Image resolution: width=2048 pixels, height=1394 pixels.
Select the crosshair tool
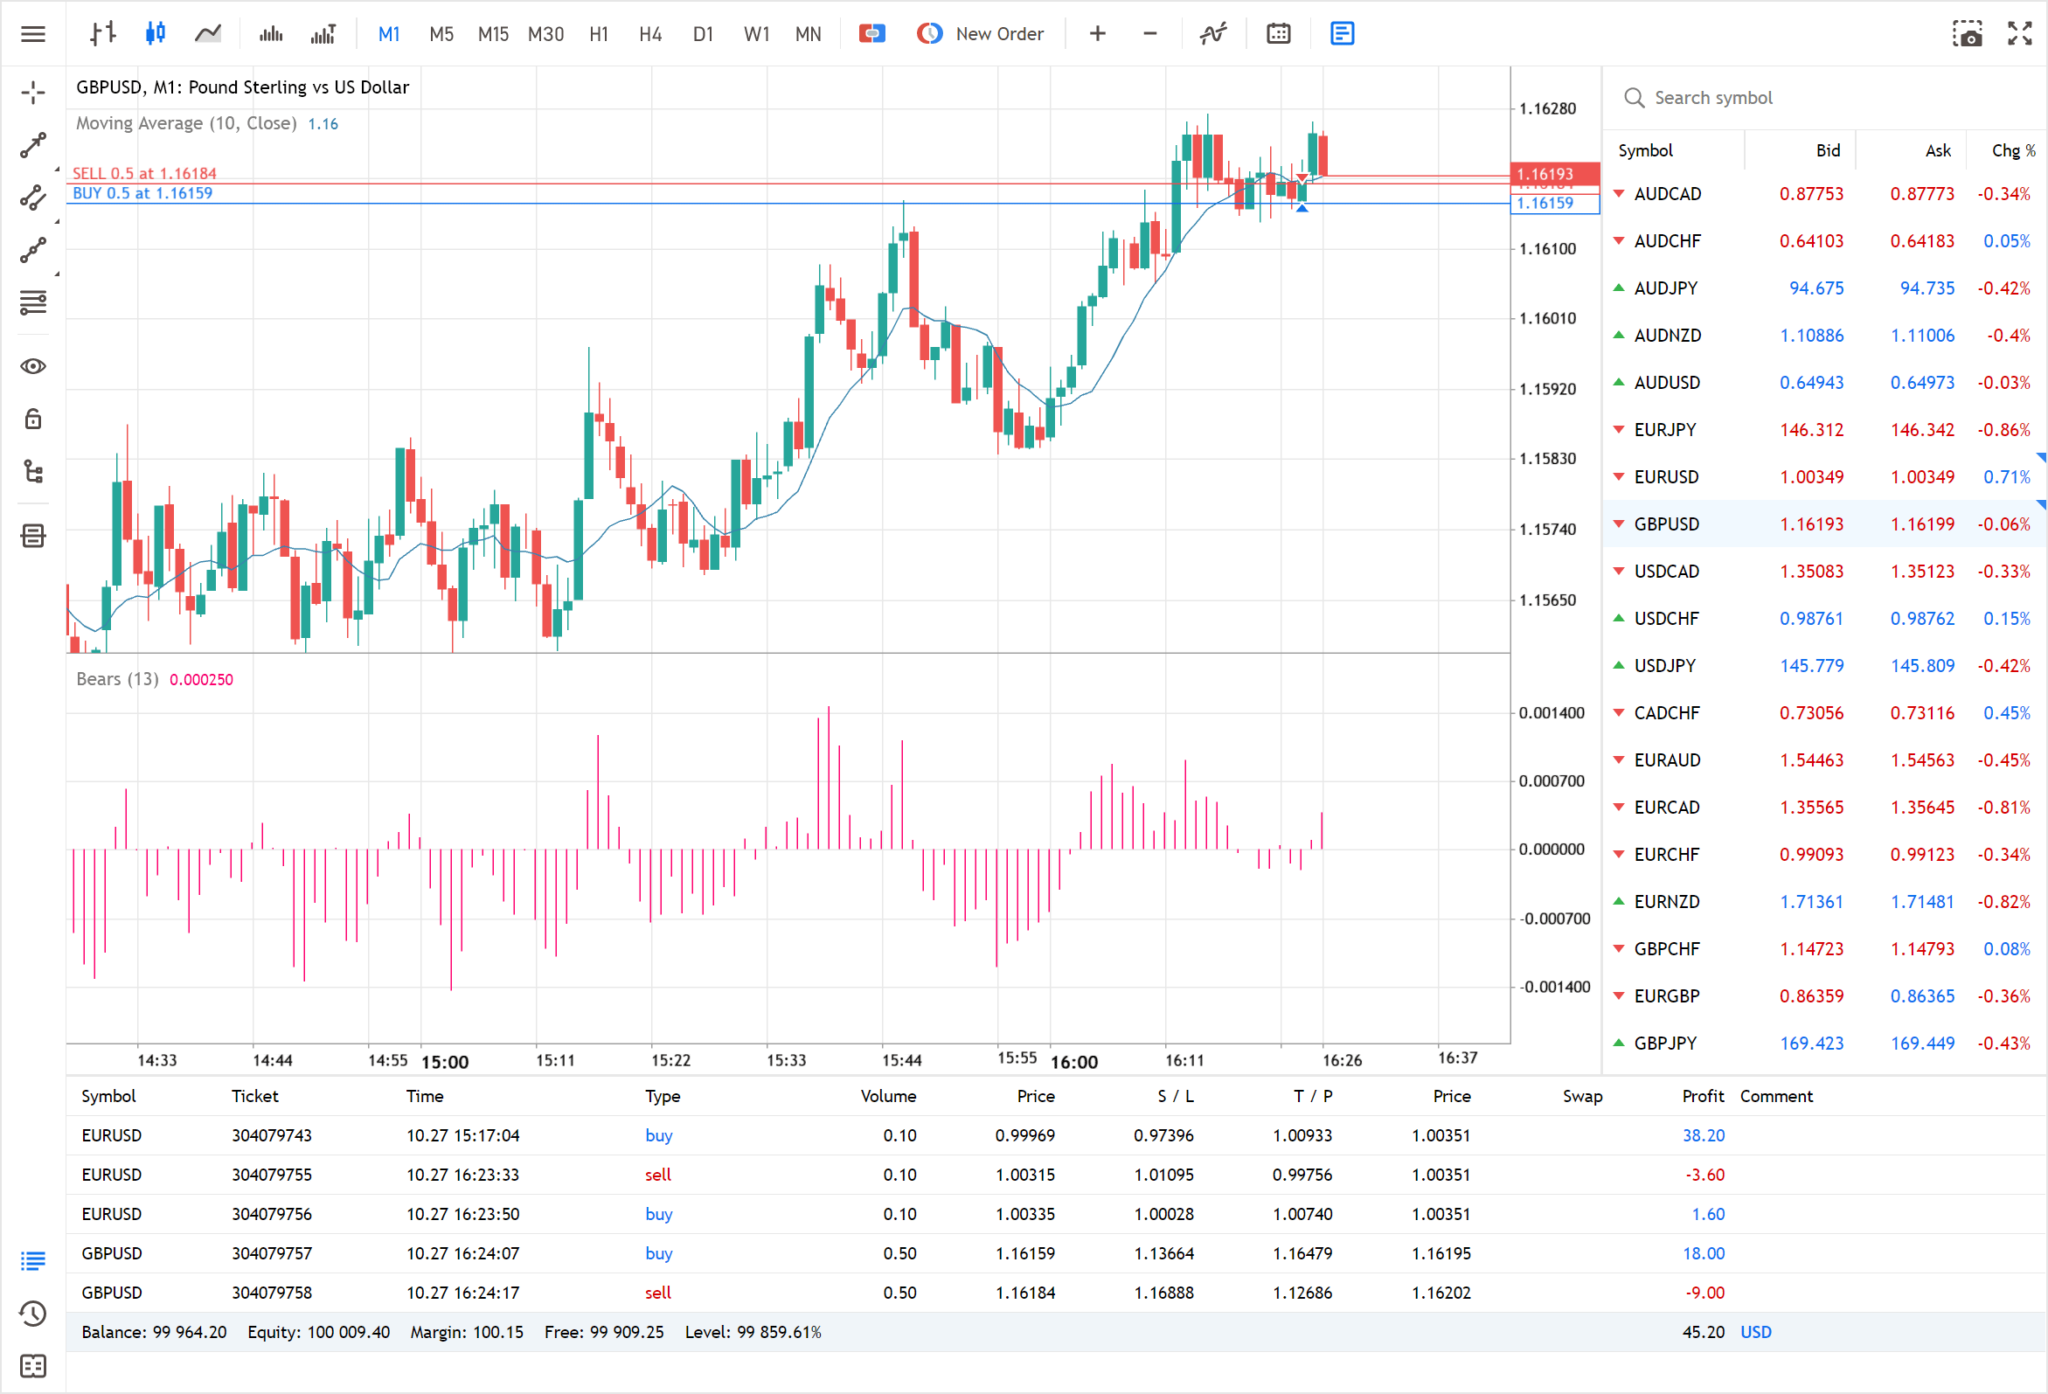pos(33,92)
